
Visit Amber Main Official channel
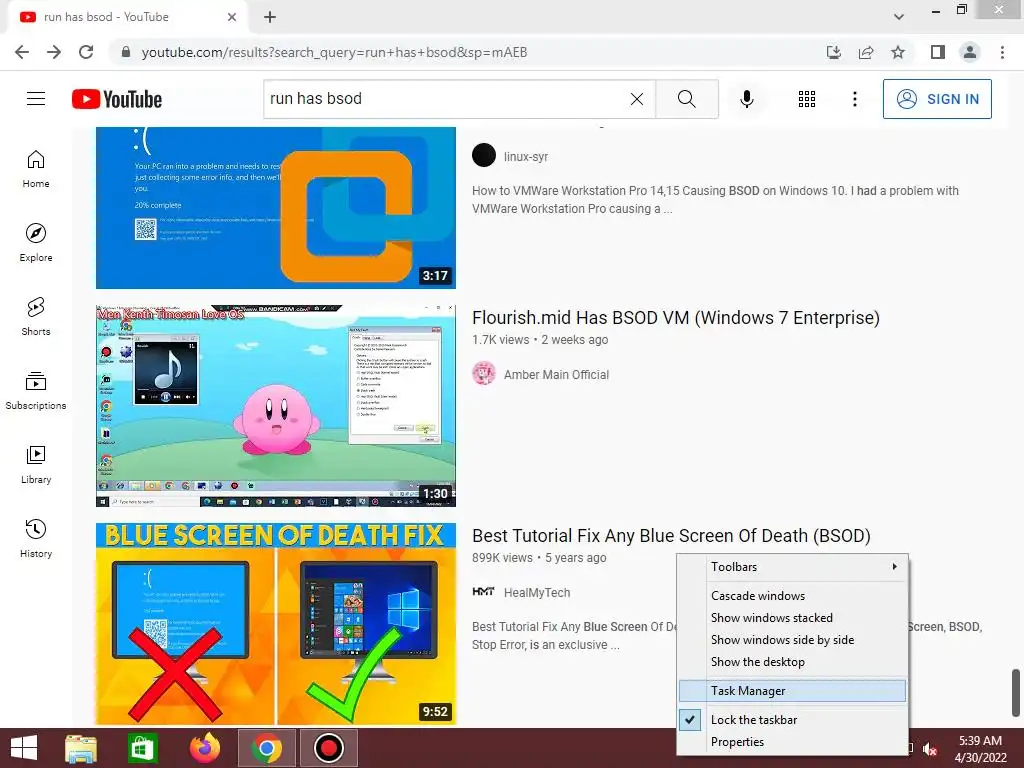556,374
